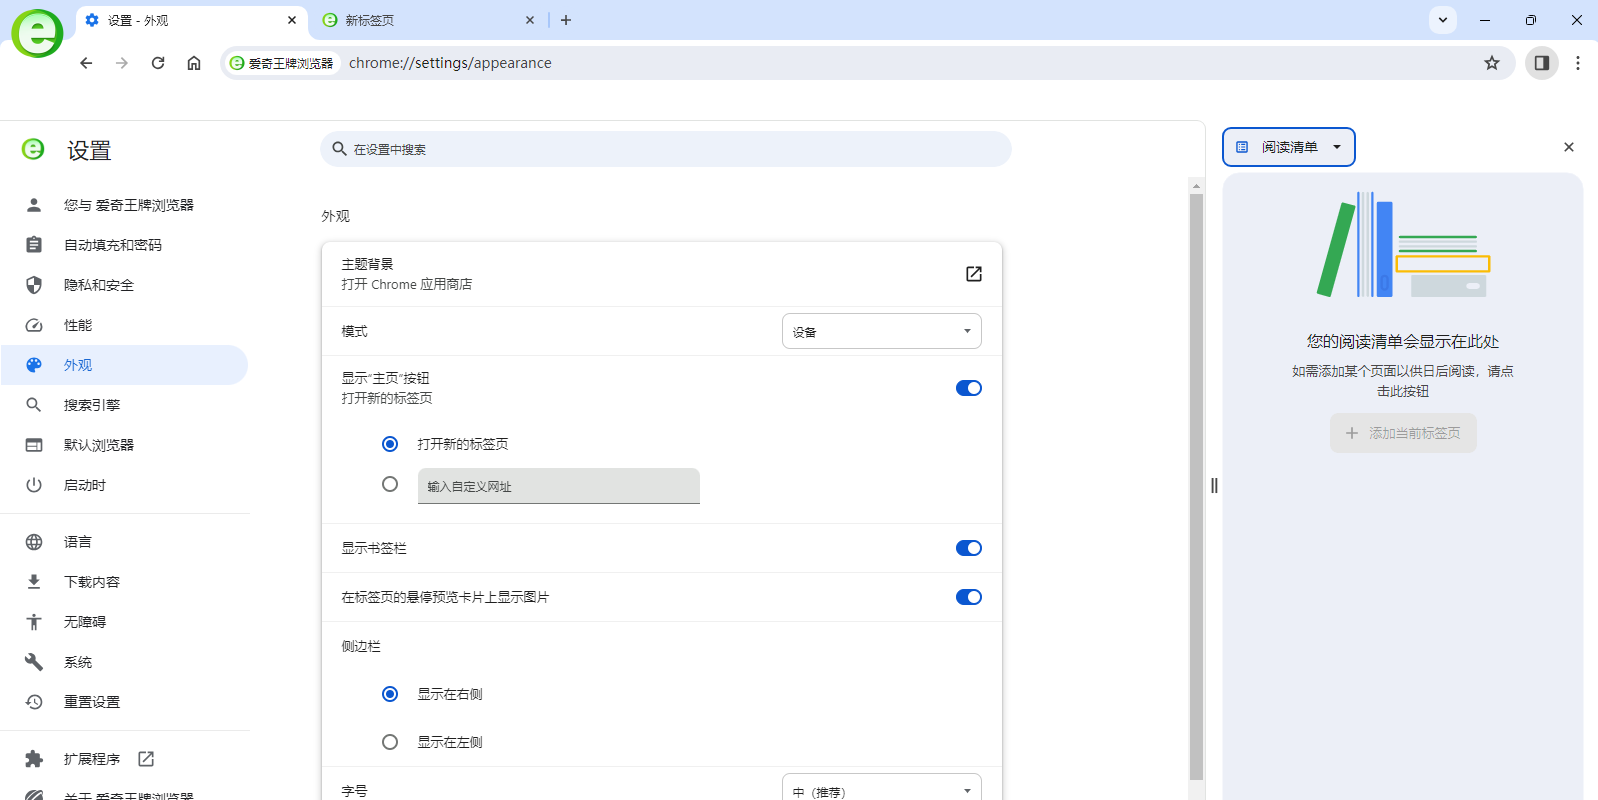Click the back navigation arrow
The width and height of the screenshot is (1598, 800).
(x=86, y=63)
